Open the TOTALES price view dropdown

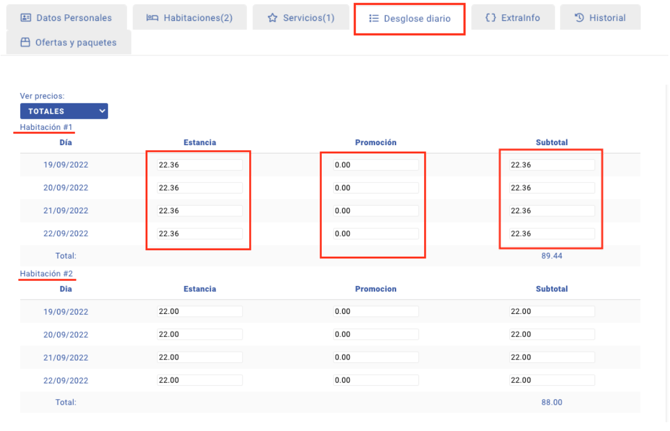pyautogui.click(x=64, y=111)
